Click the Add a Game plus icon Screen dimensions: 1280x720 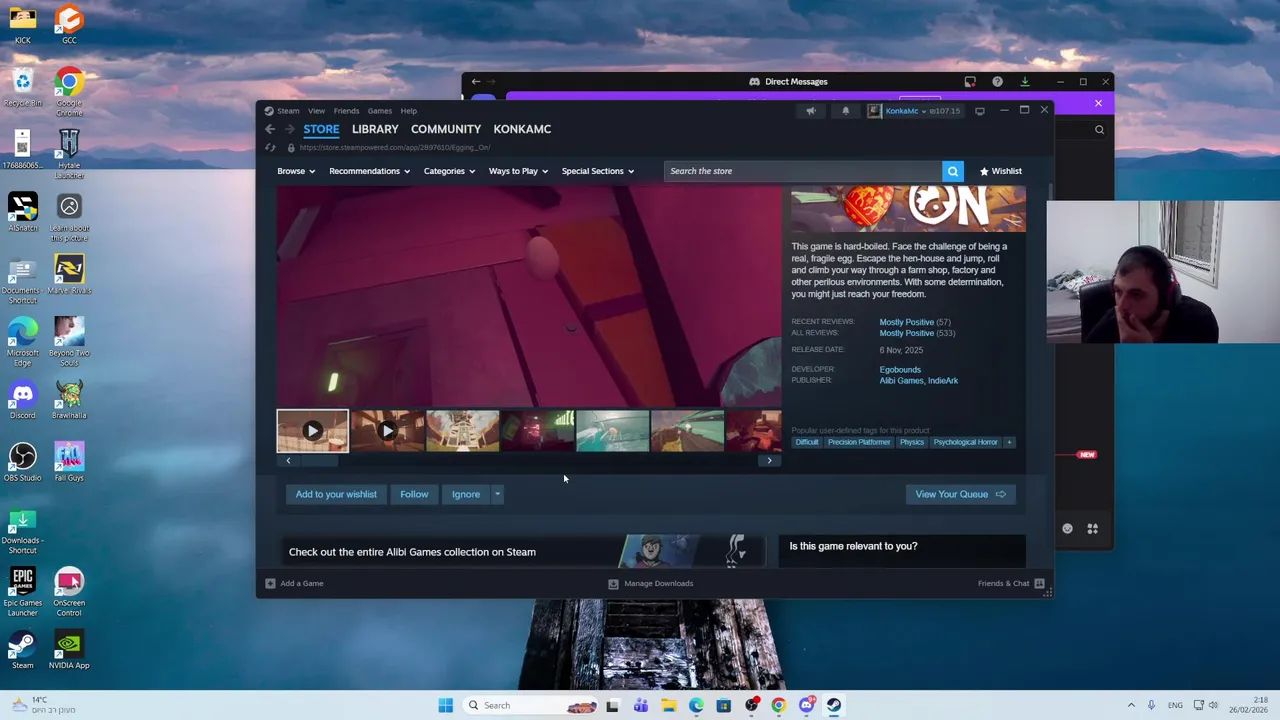[270, 583]
